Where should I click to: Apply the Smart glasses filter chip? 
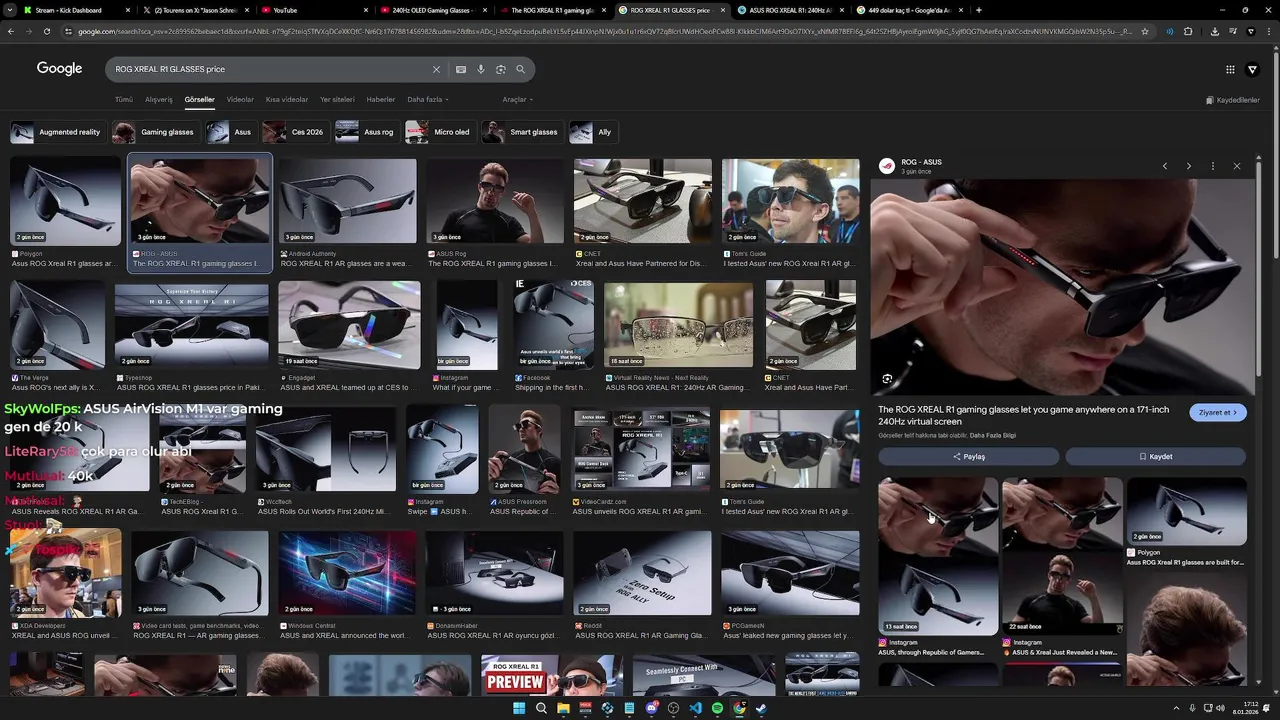click(521, 132)
